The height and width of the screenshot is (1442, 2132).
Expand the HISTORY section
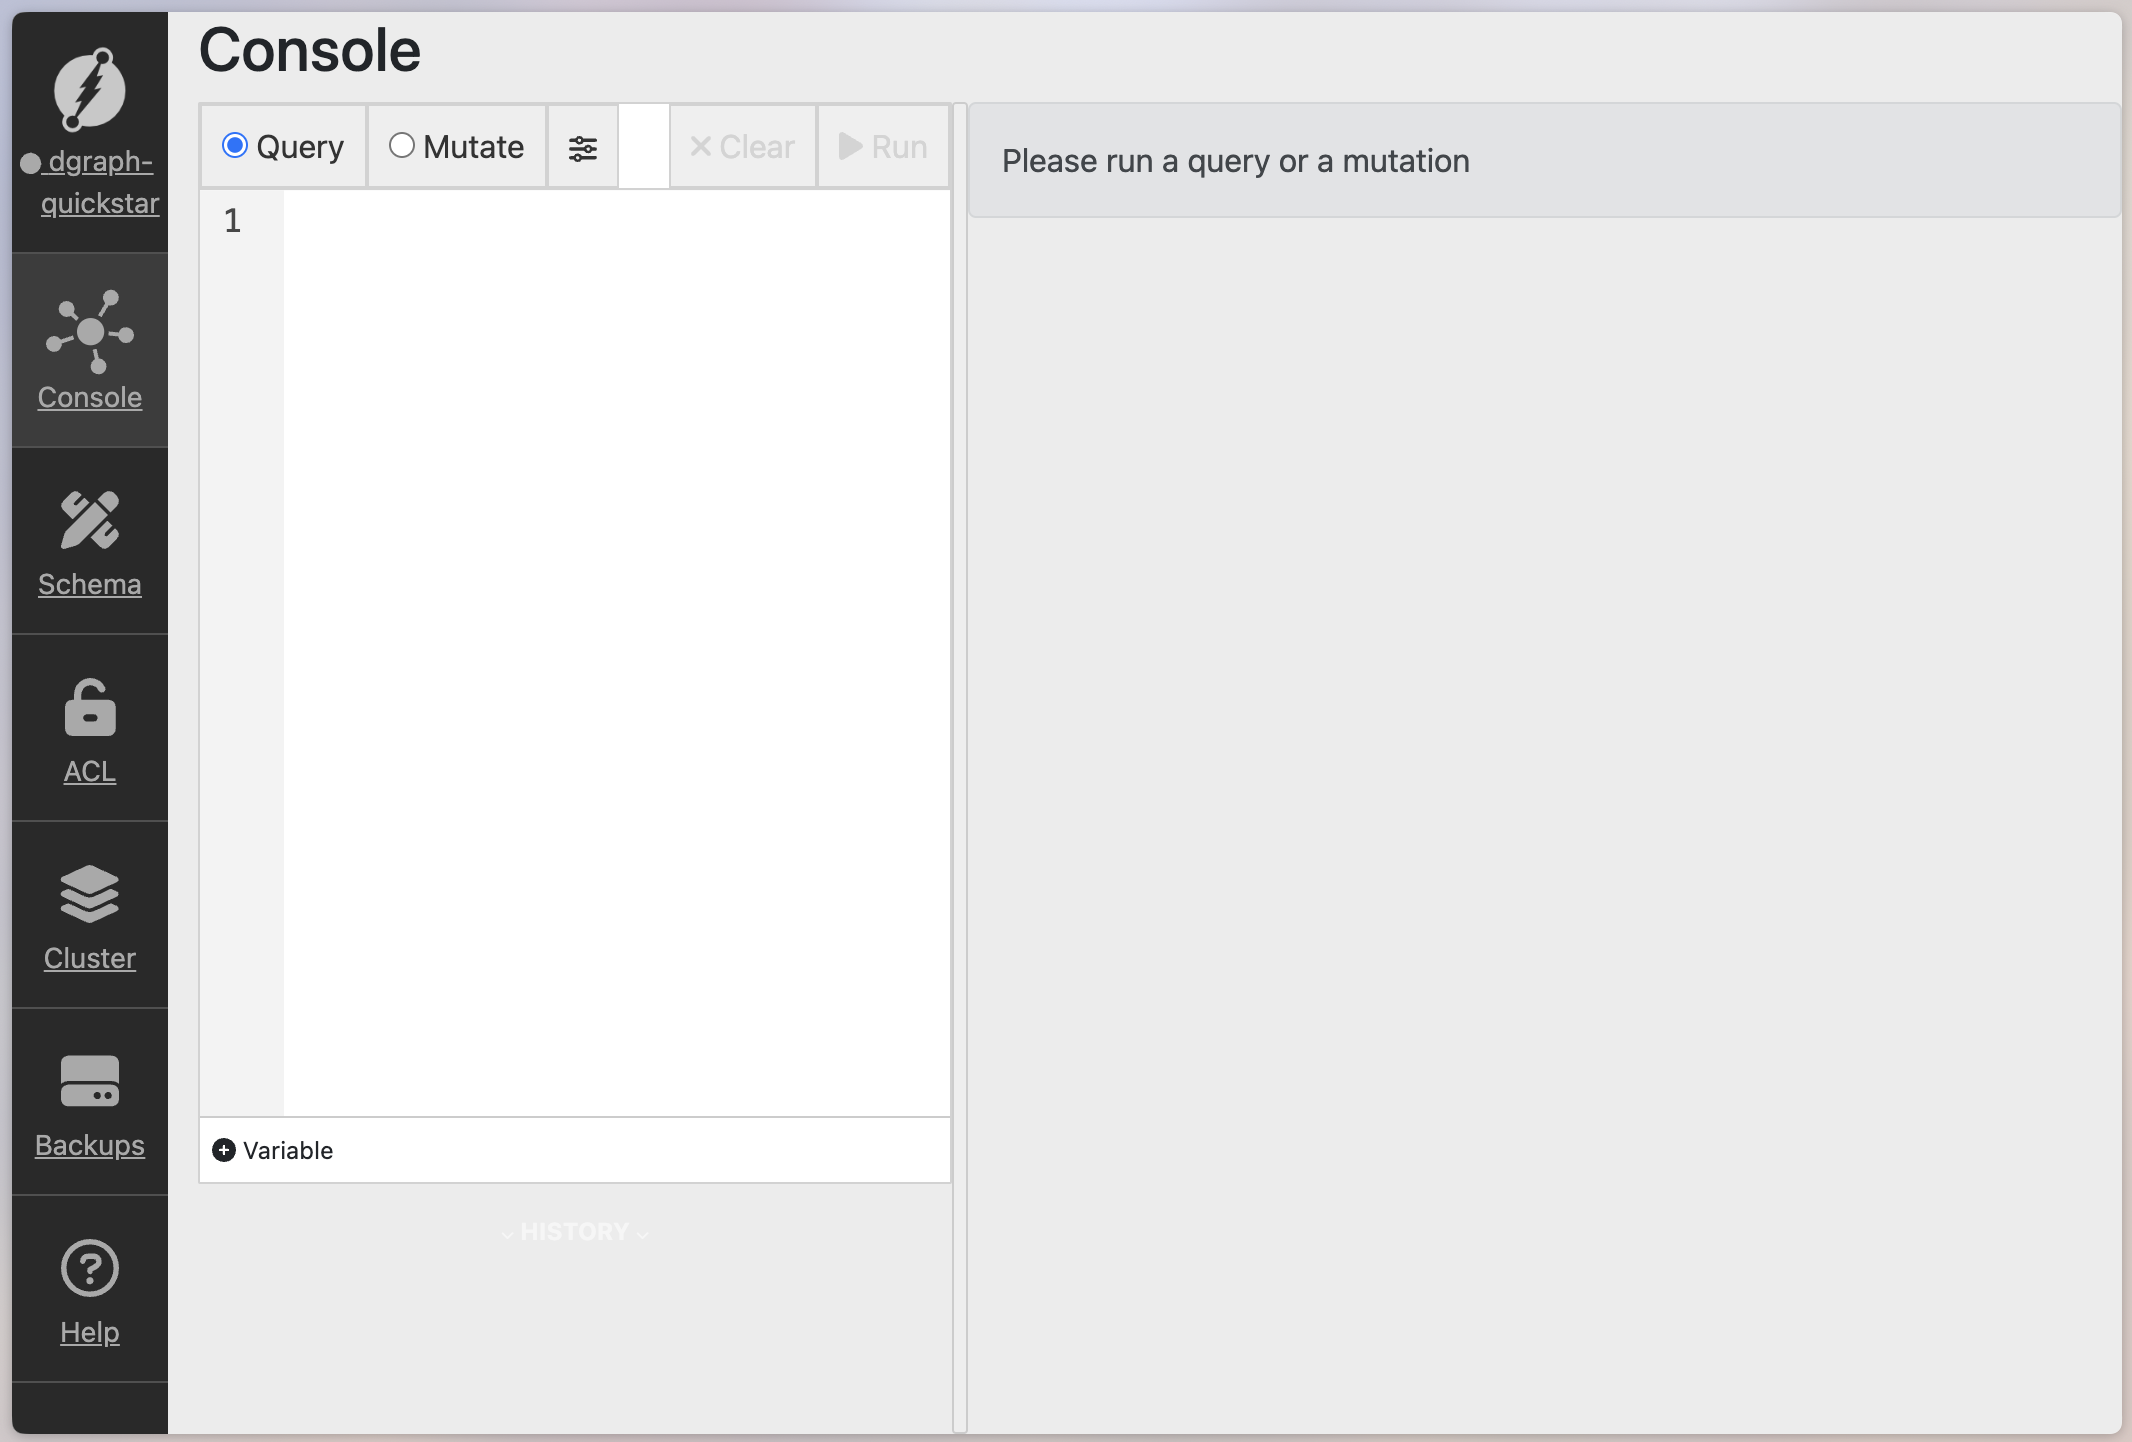[575, 1232]
